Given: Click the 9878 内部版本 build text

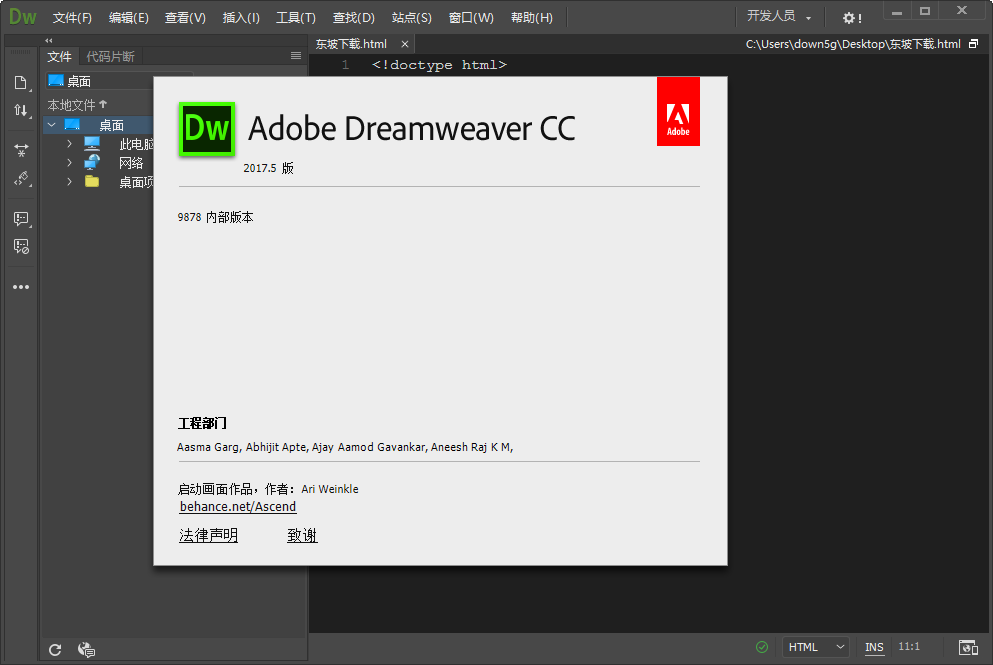Looking at the screenshot, I should [215, 217].
